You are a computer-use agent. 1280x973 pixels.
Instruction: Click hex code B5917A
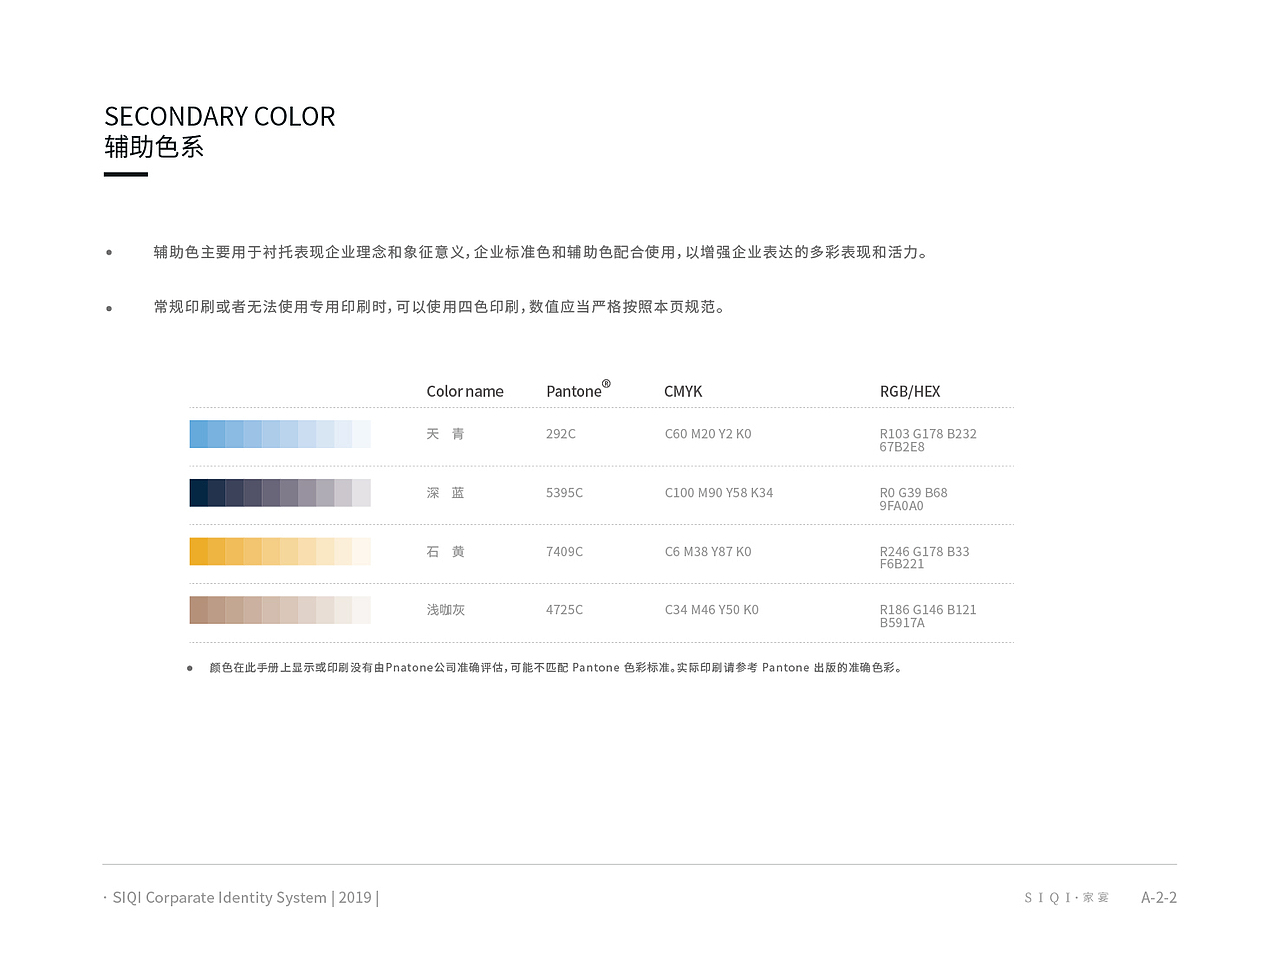(902, 623)
